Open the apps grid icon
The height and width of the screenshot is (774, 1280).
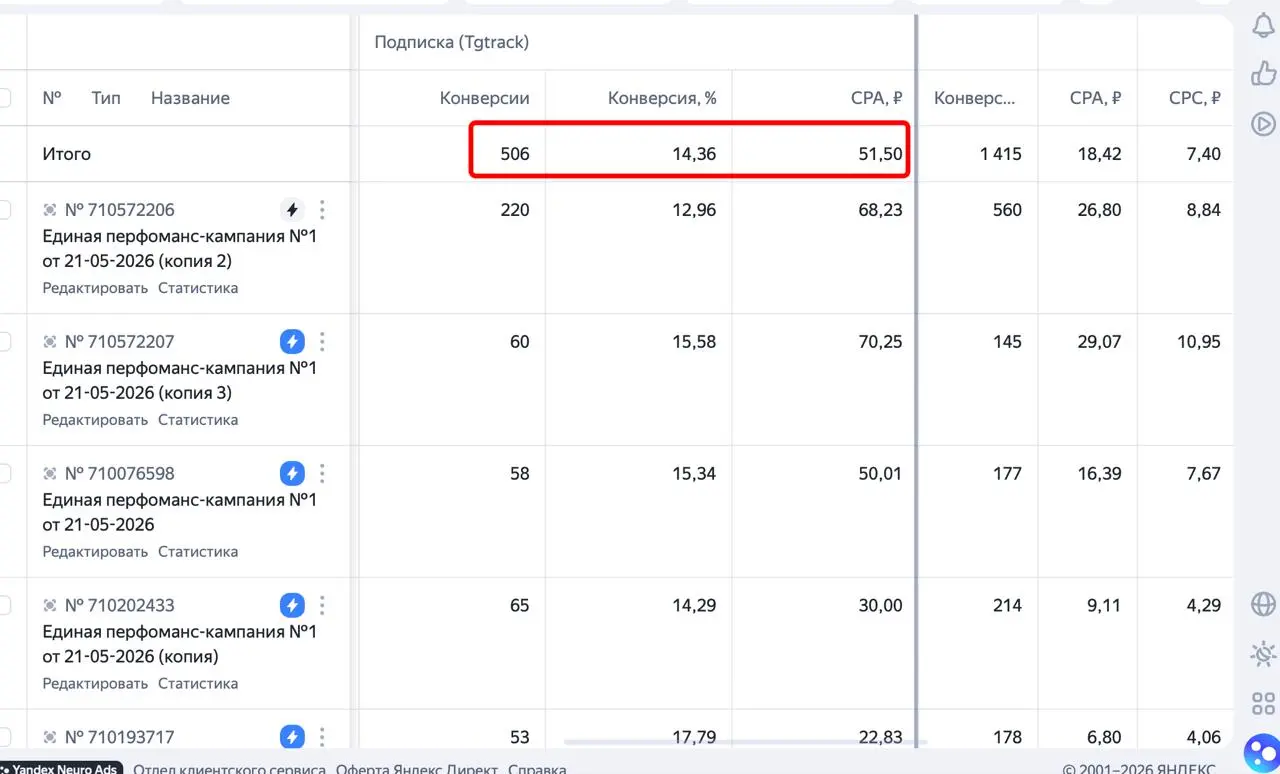pos(1263,703)
